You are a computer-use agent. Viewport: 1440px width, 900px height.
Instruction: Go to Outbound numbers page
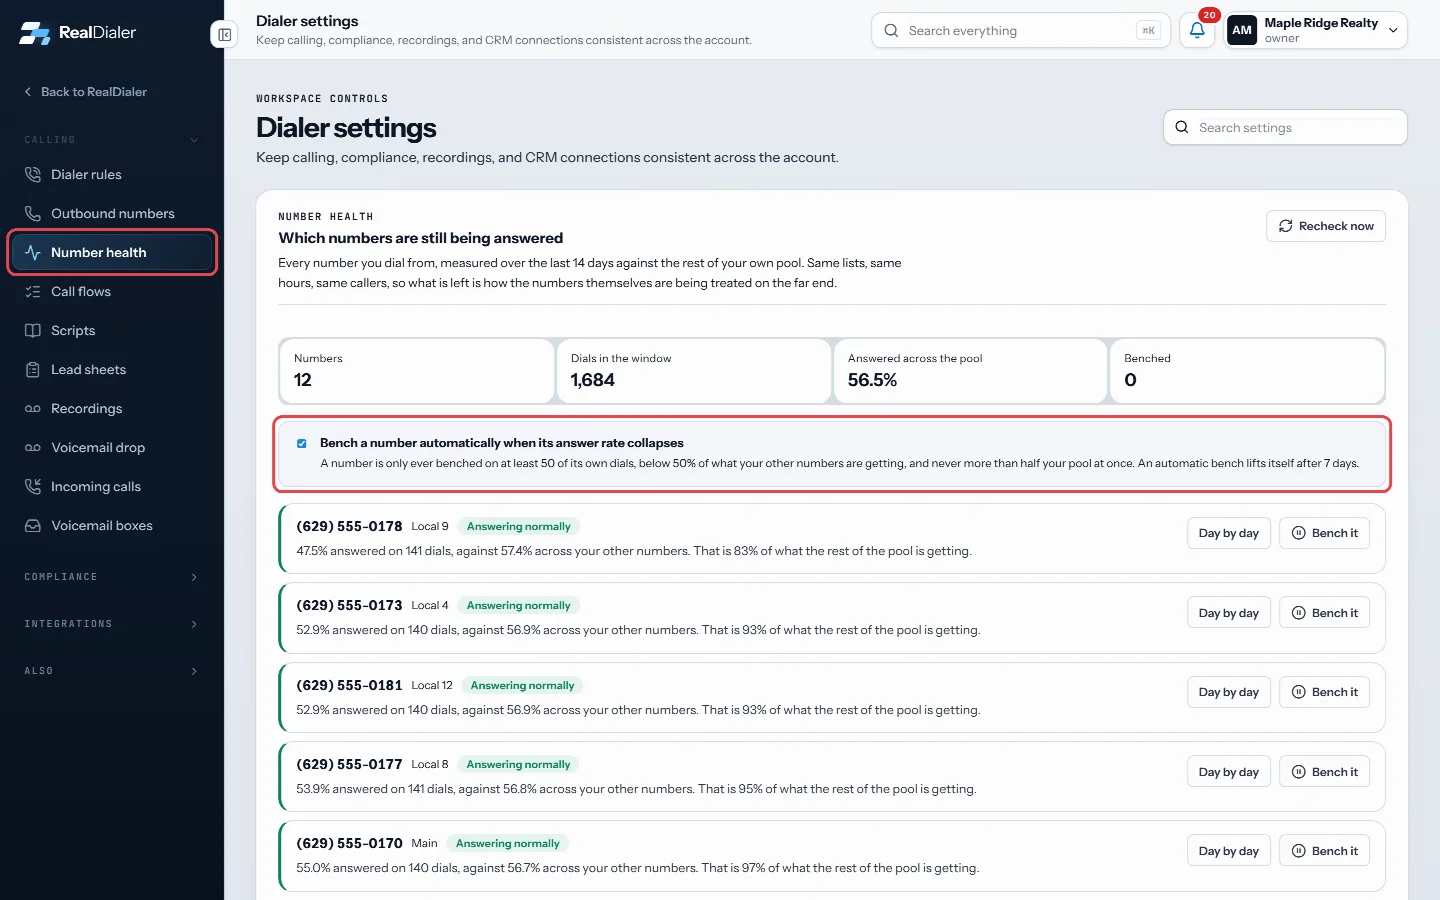coord(112,213)
